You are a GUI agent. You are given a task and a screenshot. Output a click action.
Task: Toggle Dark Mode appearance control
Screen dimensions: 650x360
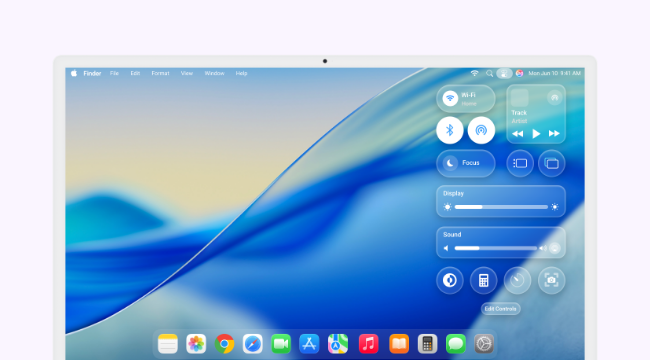(450, 281)
